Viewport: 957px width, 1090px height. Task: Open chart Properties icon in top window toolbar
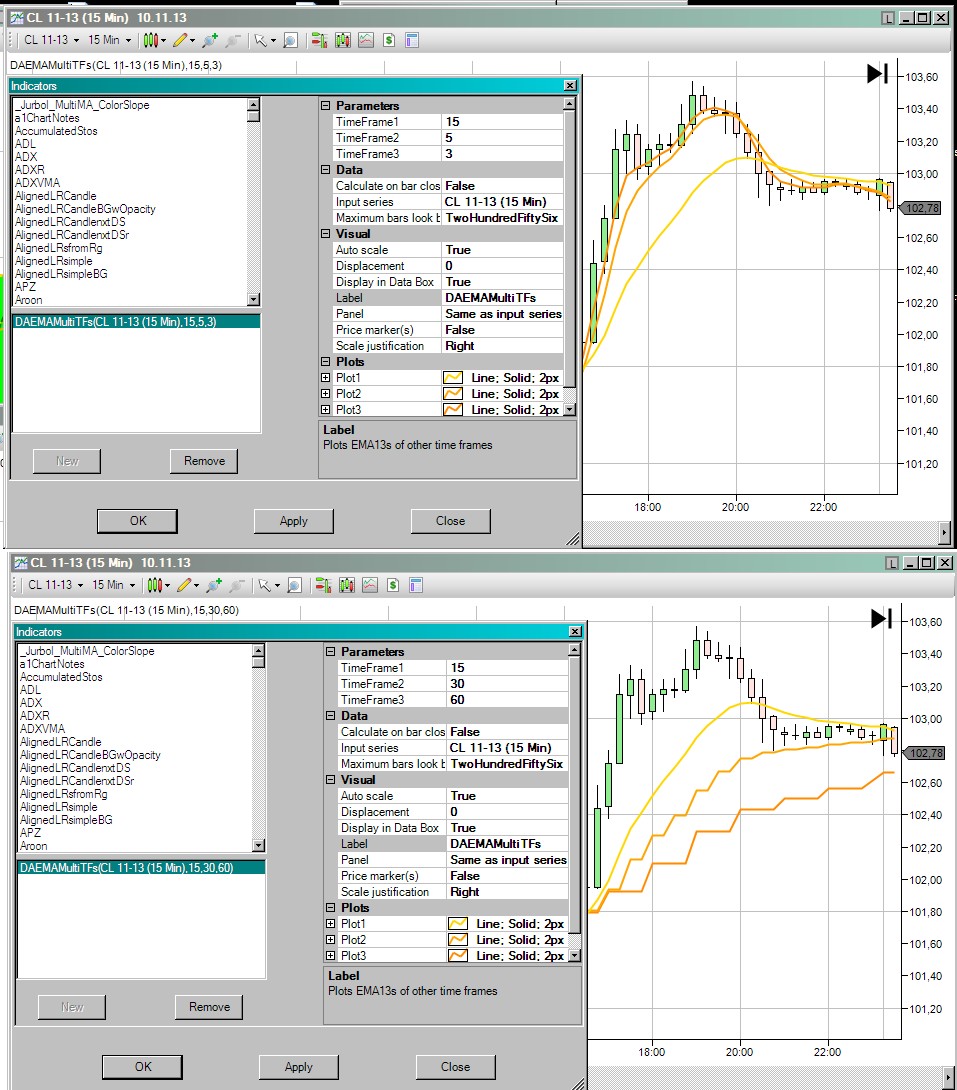coord(411,40)
